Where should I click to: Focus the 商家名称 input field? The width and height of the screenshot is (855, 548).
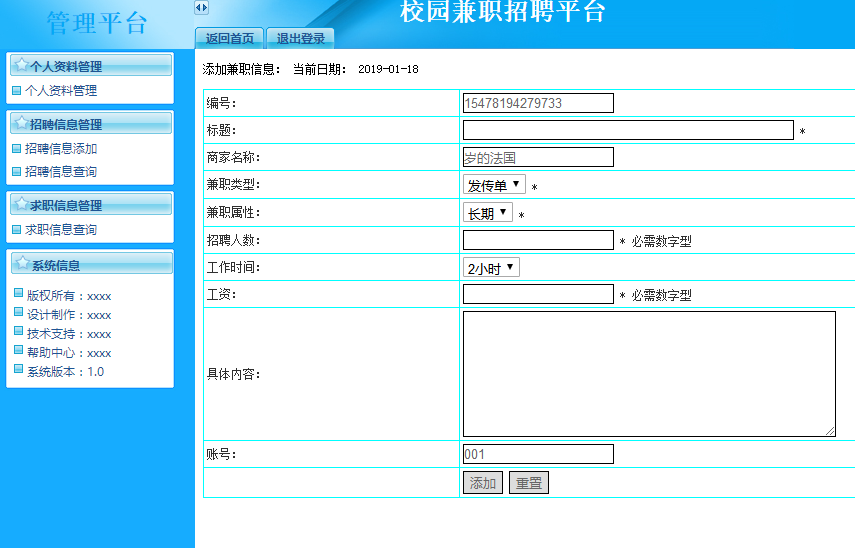point(538,157)
